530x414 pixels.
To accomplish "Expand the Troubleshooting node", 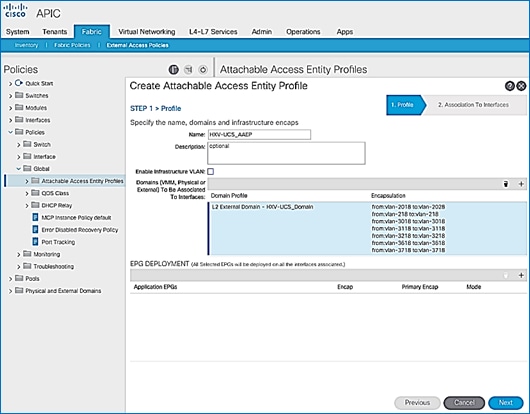I will click(x=19, y=267).
